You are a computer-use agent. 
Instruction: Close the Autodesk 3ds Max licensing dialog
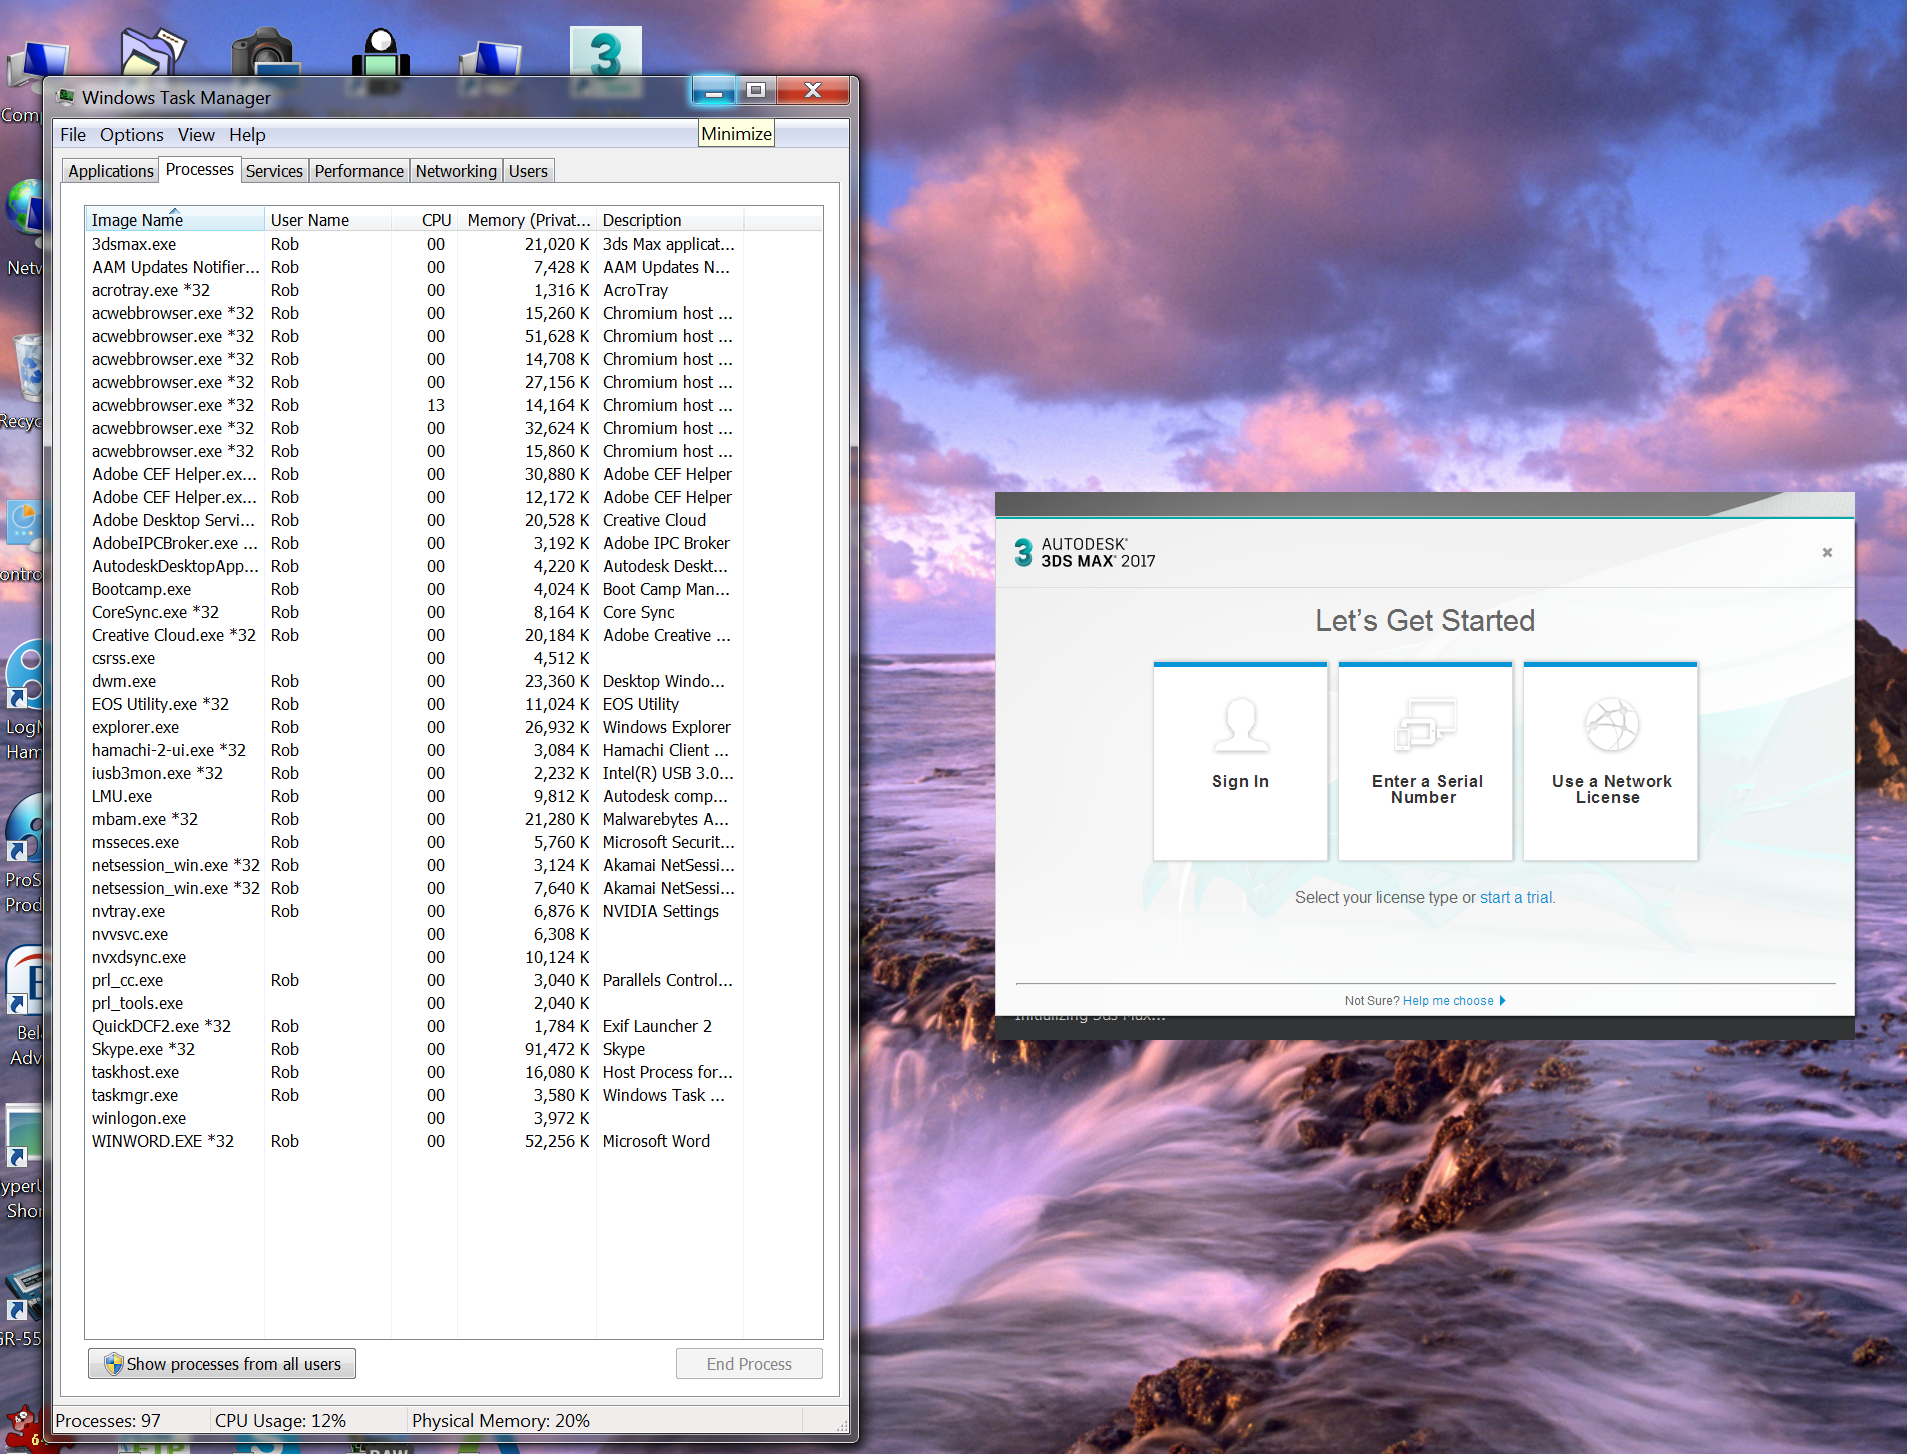click(1826, 552)
